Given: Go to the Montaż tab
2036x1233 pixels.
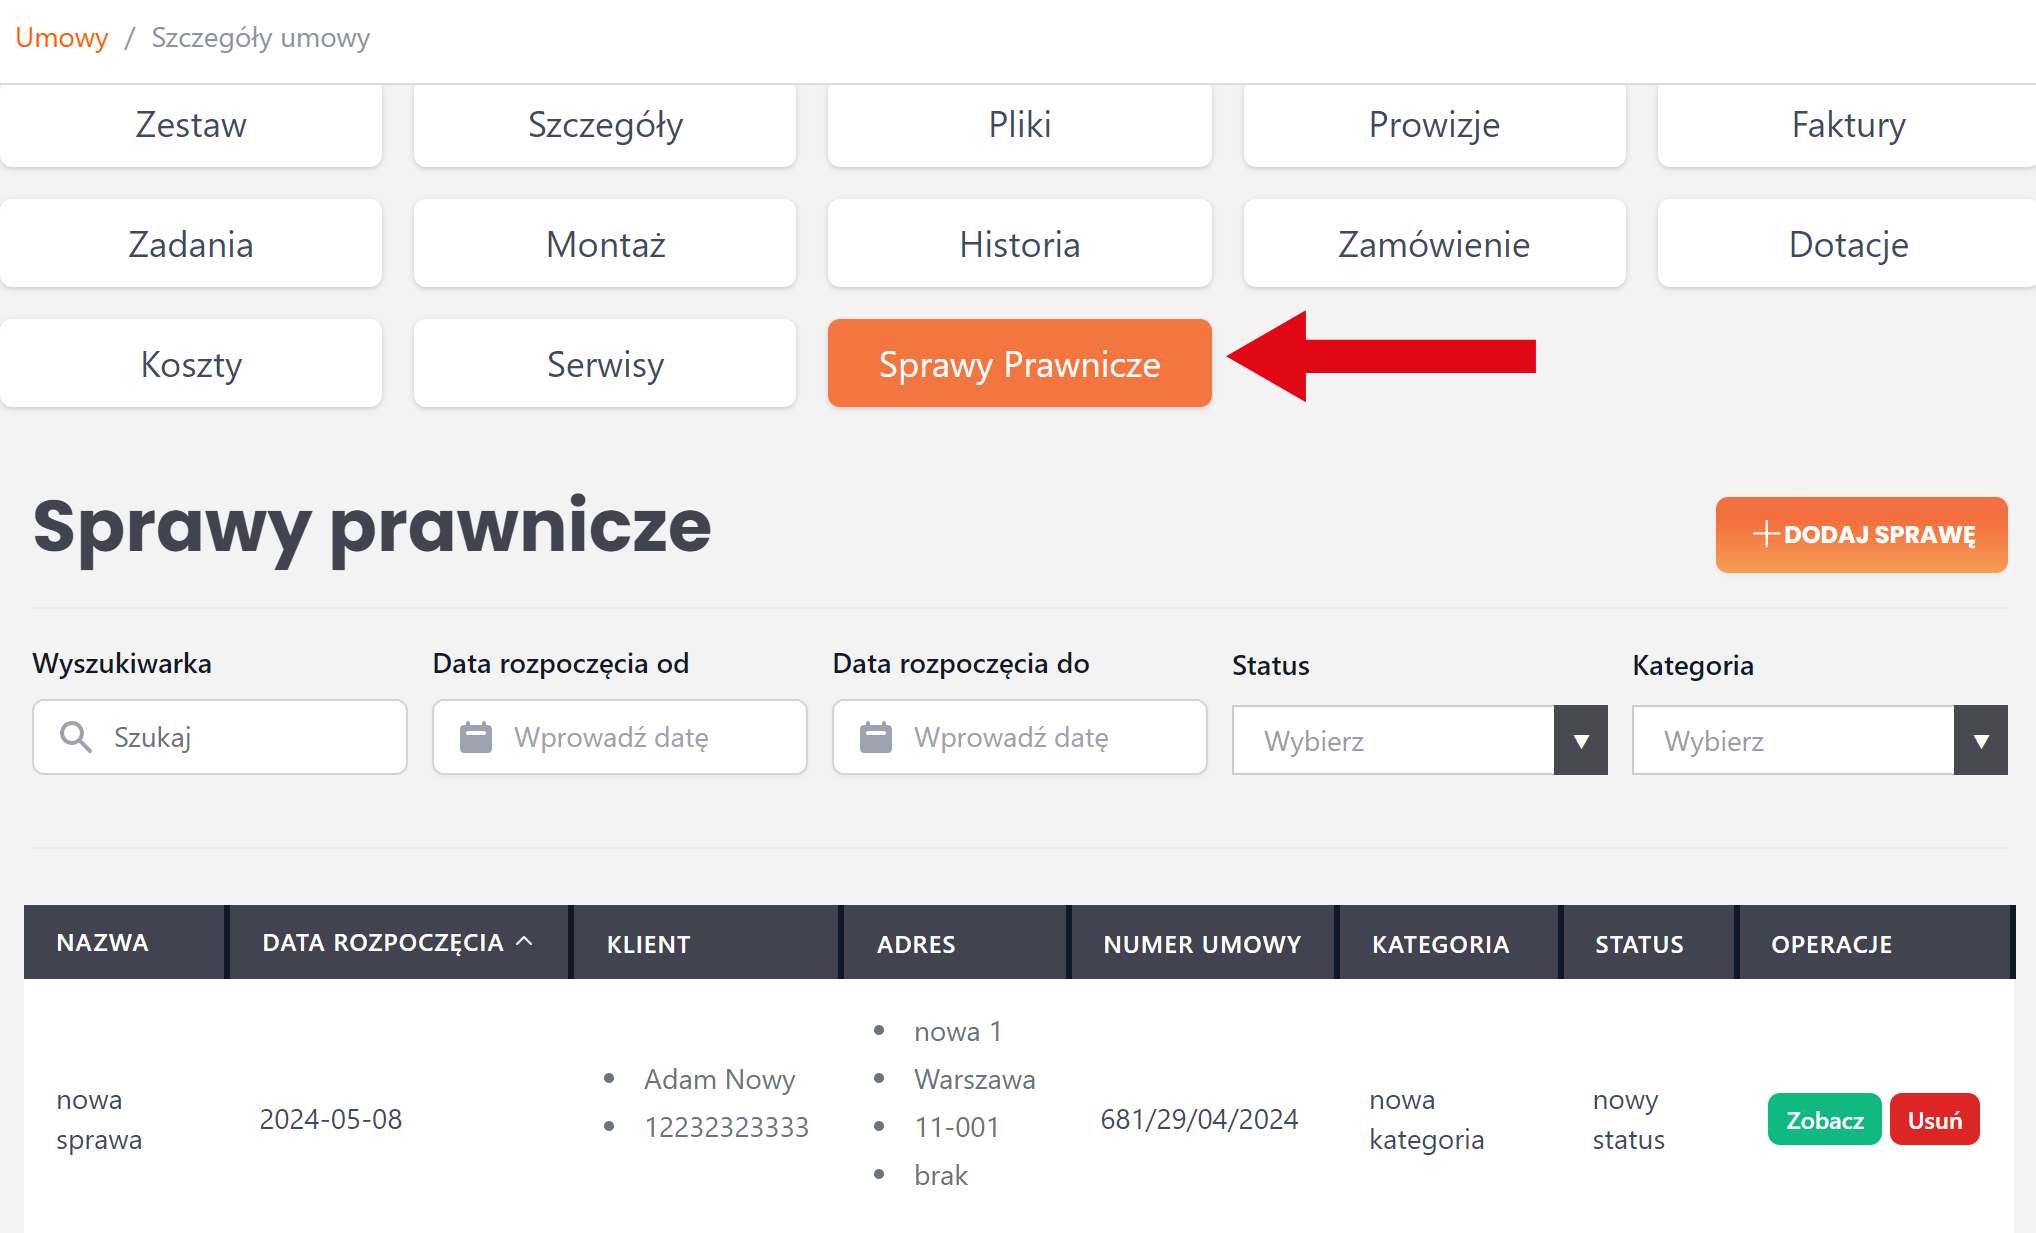Looking at the screenshot, I should 605,244.
